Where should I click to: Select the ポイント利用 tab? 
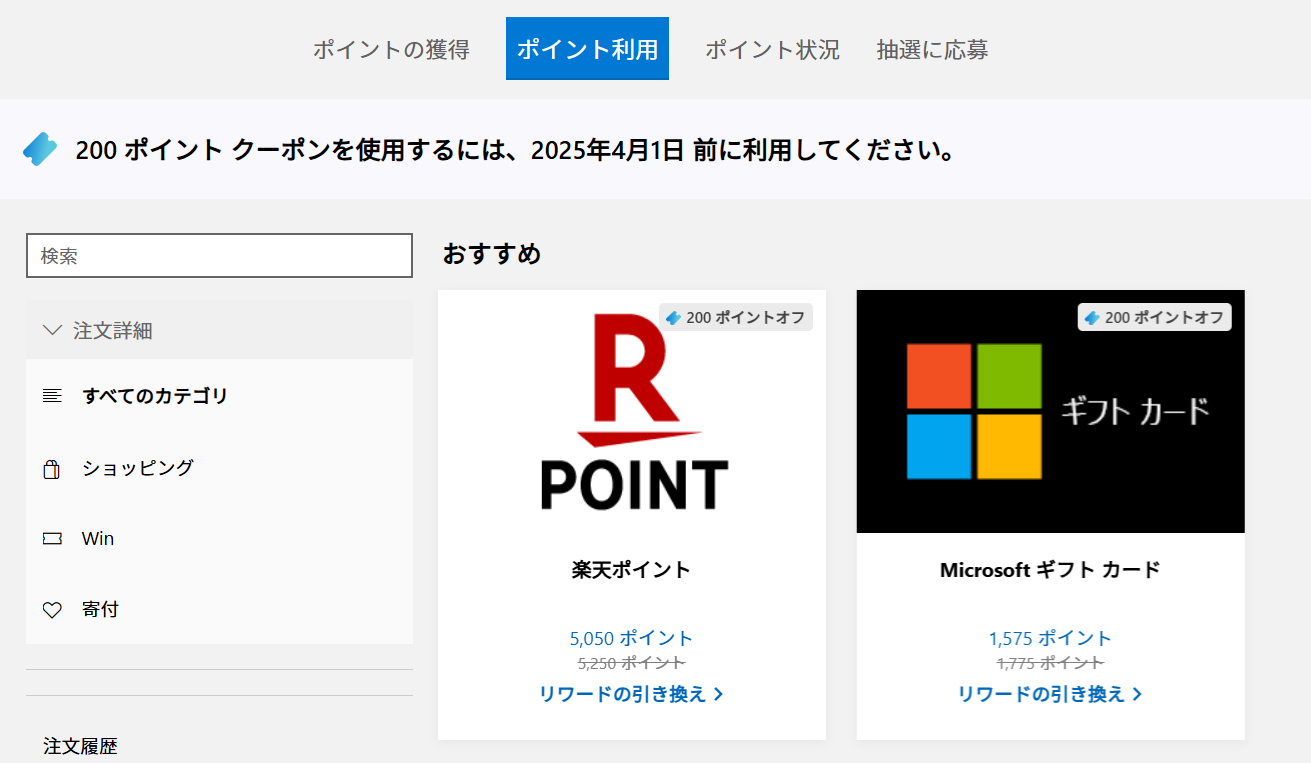(x=587, y=49)
